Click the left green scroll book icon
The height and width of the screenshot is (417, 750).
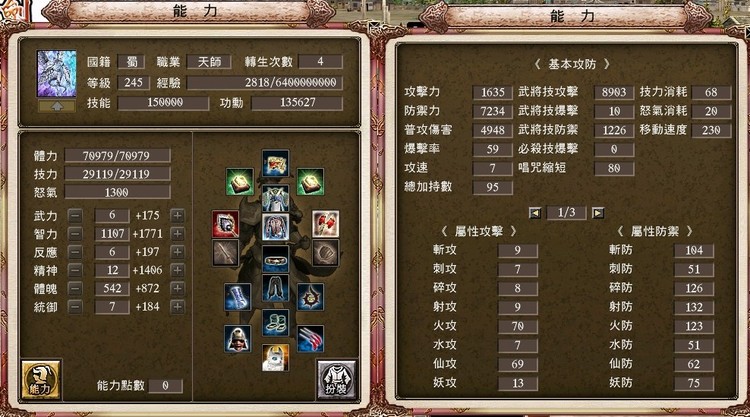(x=240, y=182)
